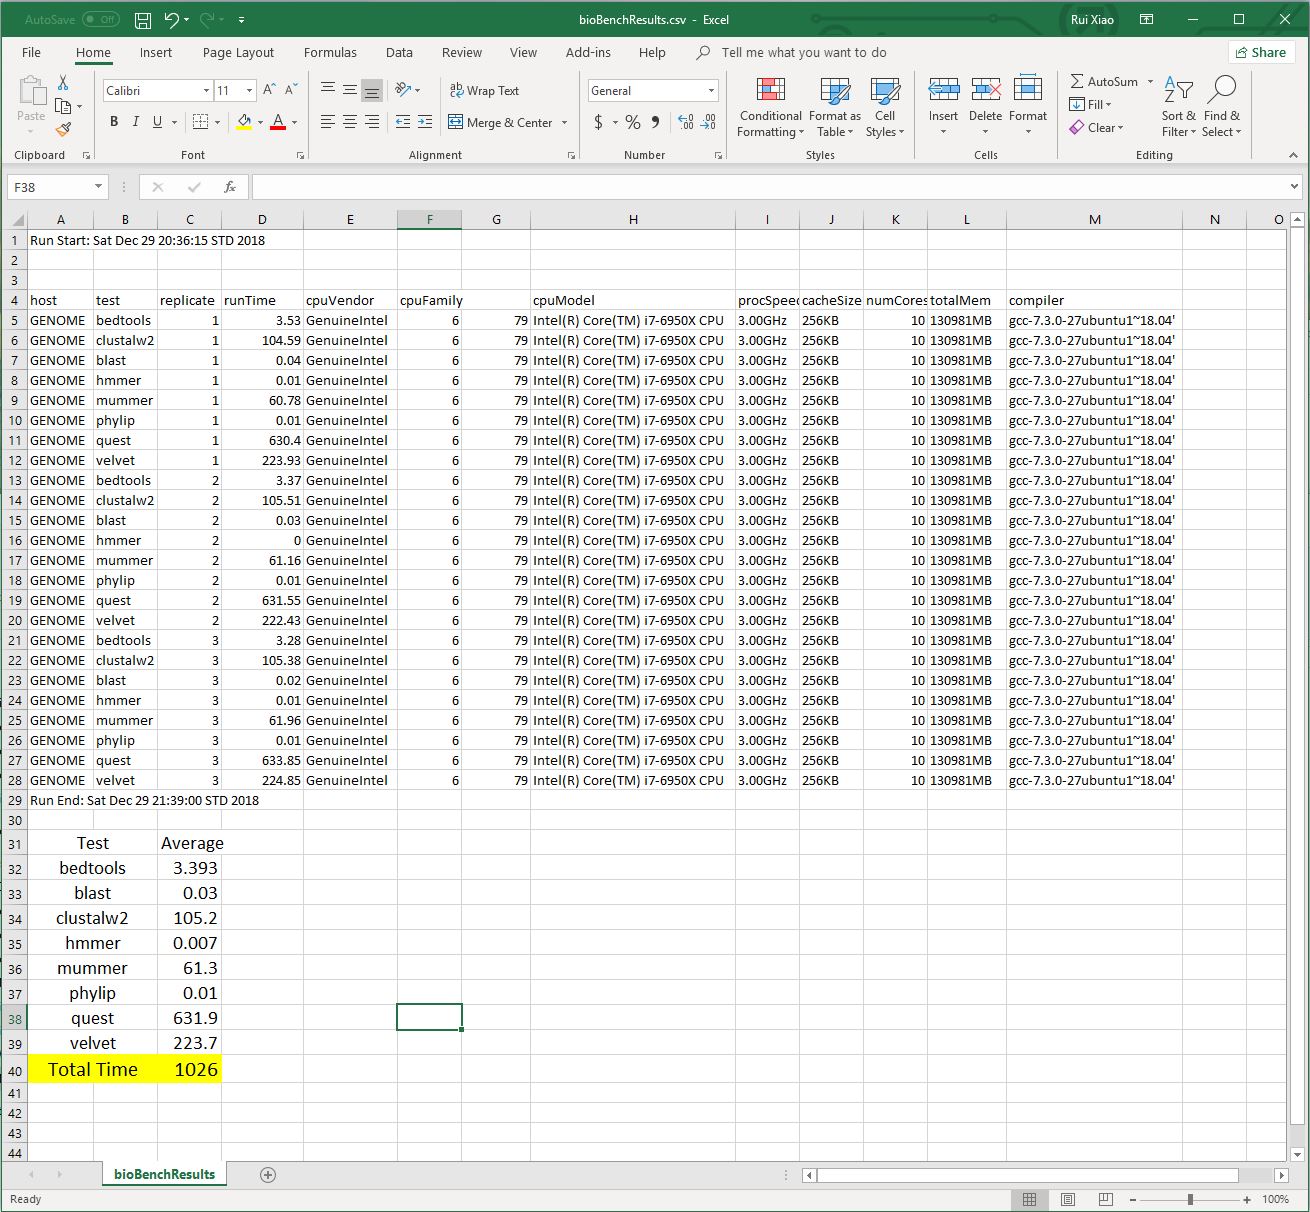Screen dimensions: 1310x1212
Task: Open Cell Styles gallery
Action: click(x=885, y=108)
